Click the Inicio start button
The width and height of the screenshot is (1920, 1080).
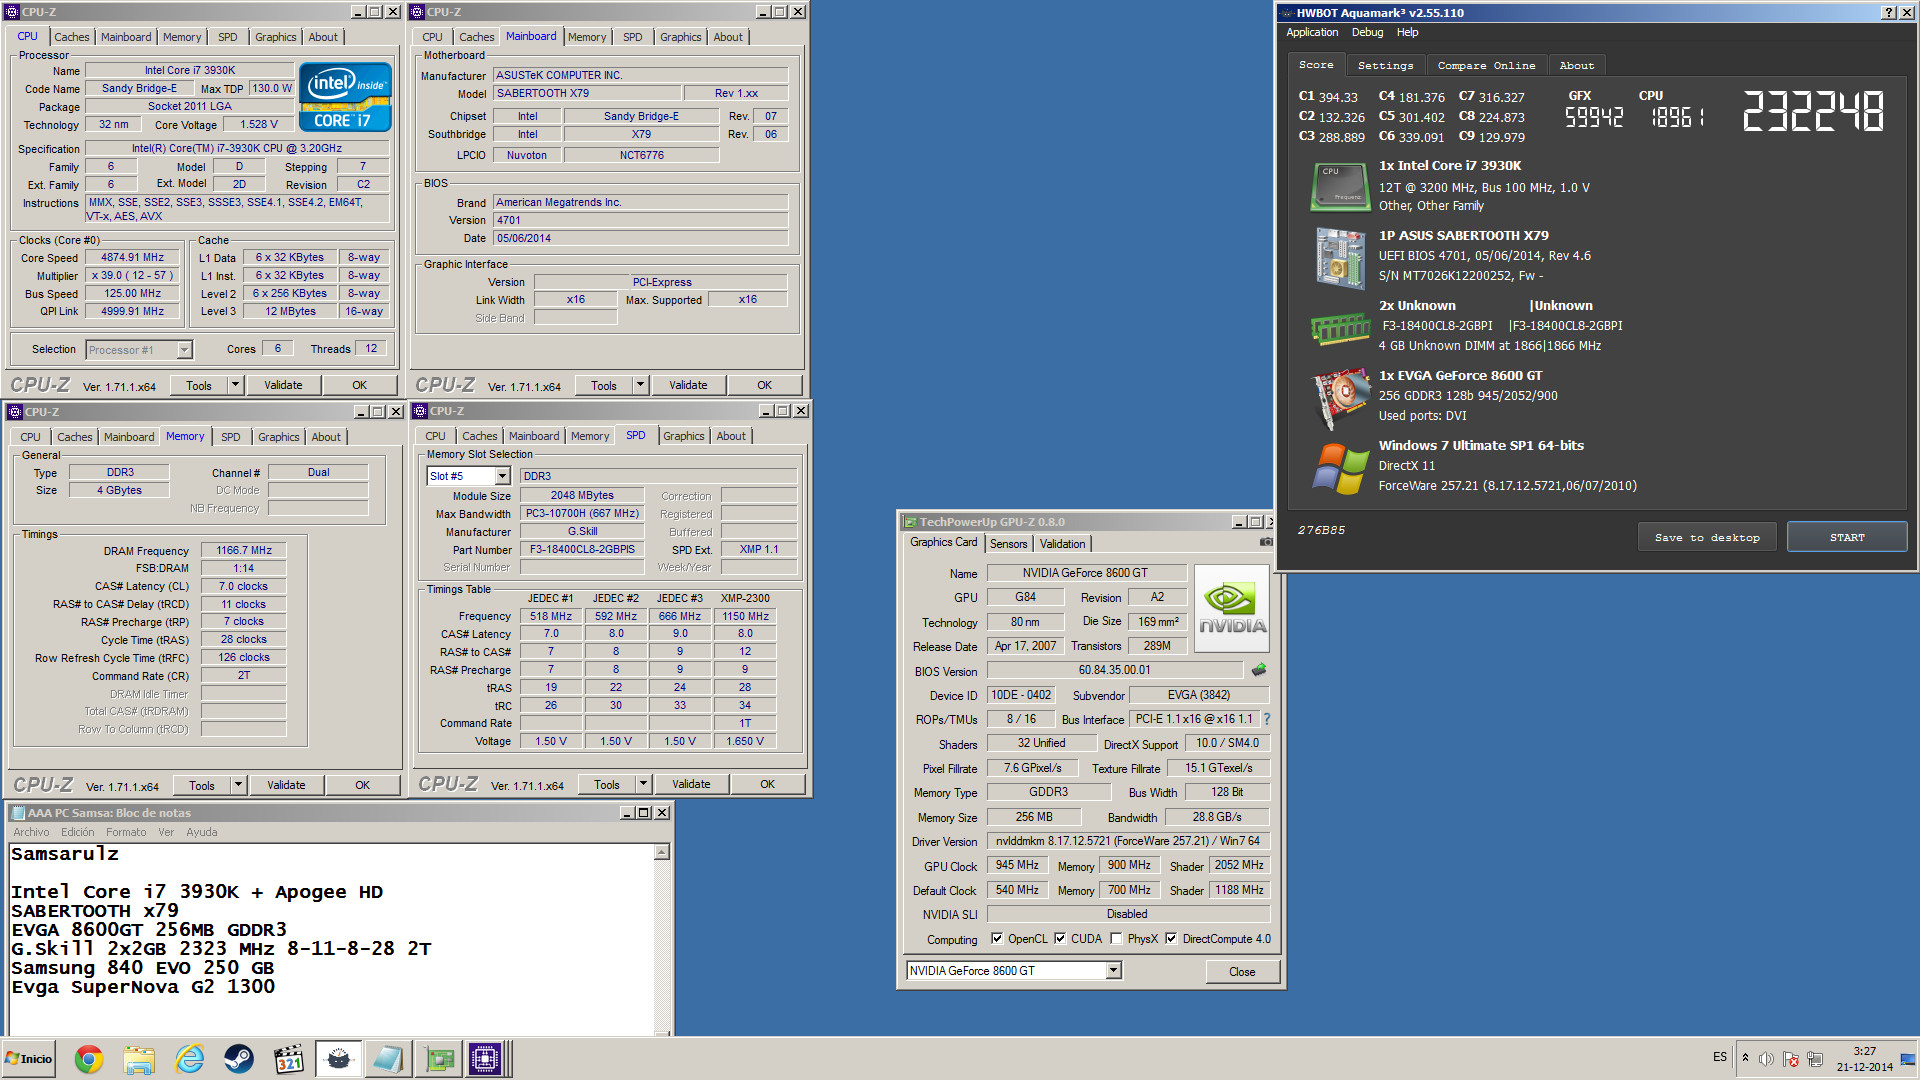pos(29,1059)
